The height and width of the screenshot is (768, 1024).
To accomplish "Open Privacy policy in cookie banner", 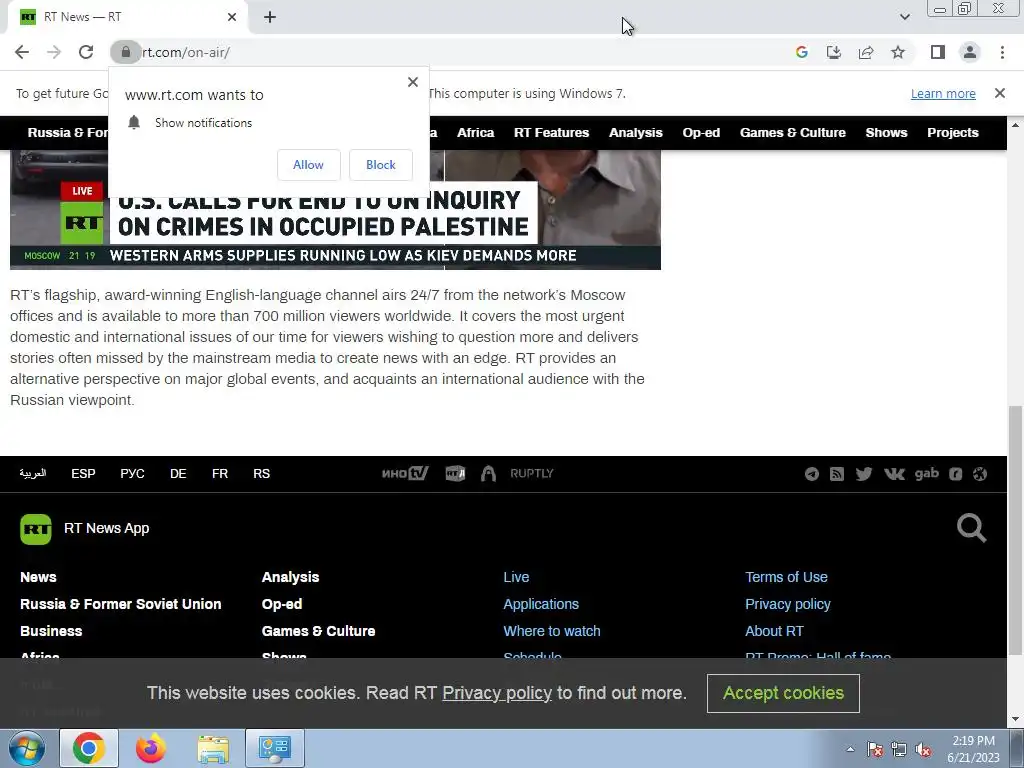I will tap(497, 693).
